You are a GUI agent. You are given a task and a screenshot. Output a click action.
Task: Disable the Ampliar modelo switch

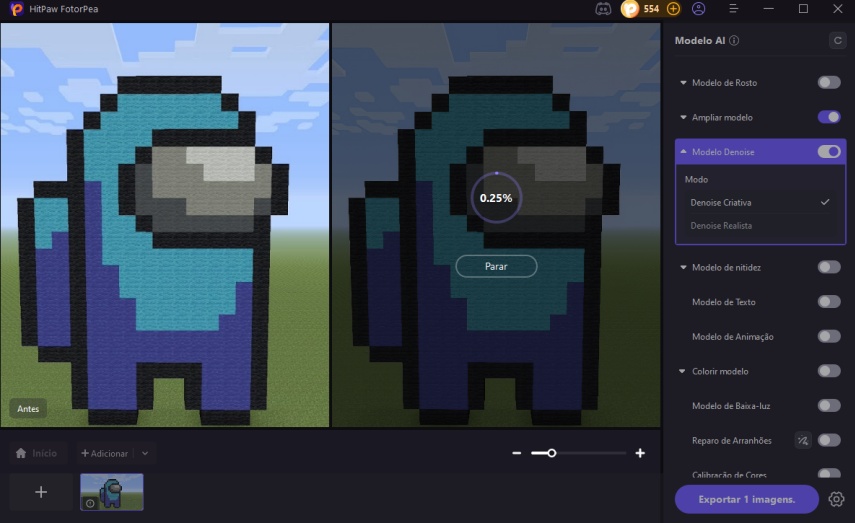(x=829, y=117)
